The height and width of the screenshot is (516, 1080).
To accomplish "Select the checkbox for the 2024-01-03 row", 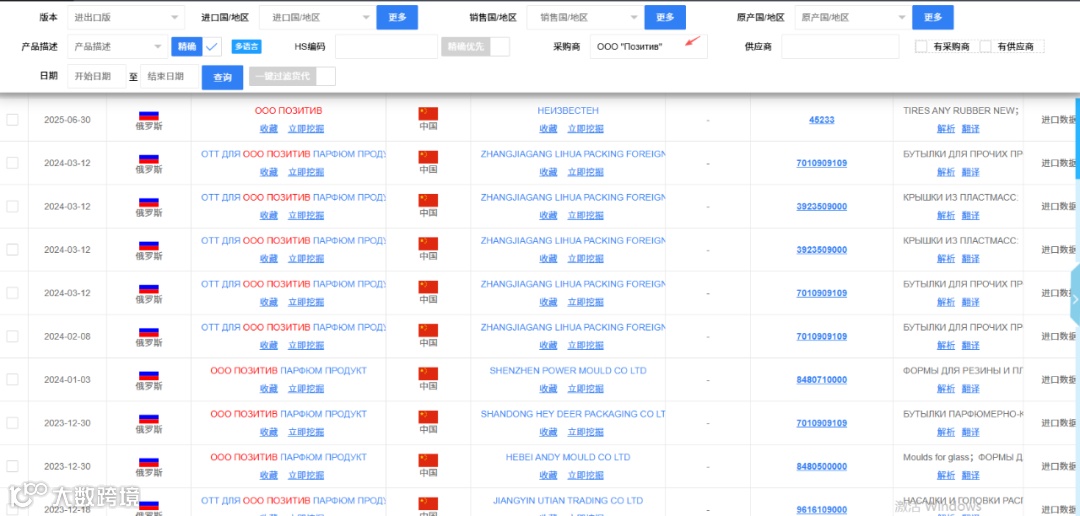I will pyautogui.click(x=12, y=380).
